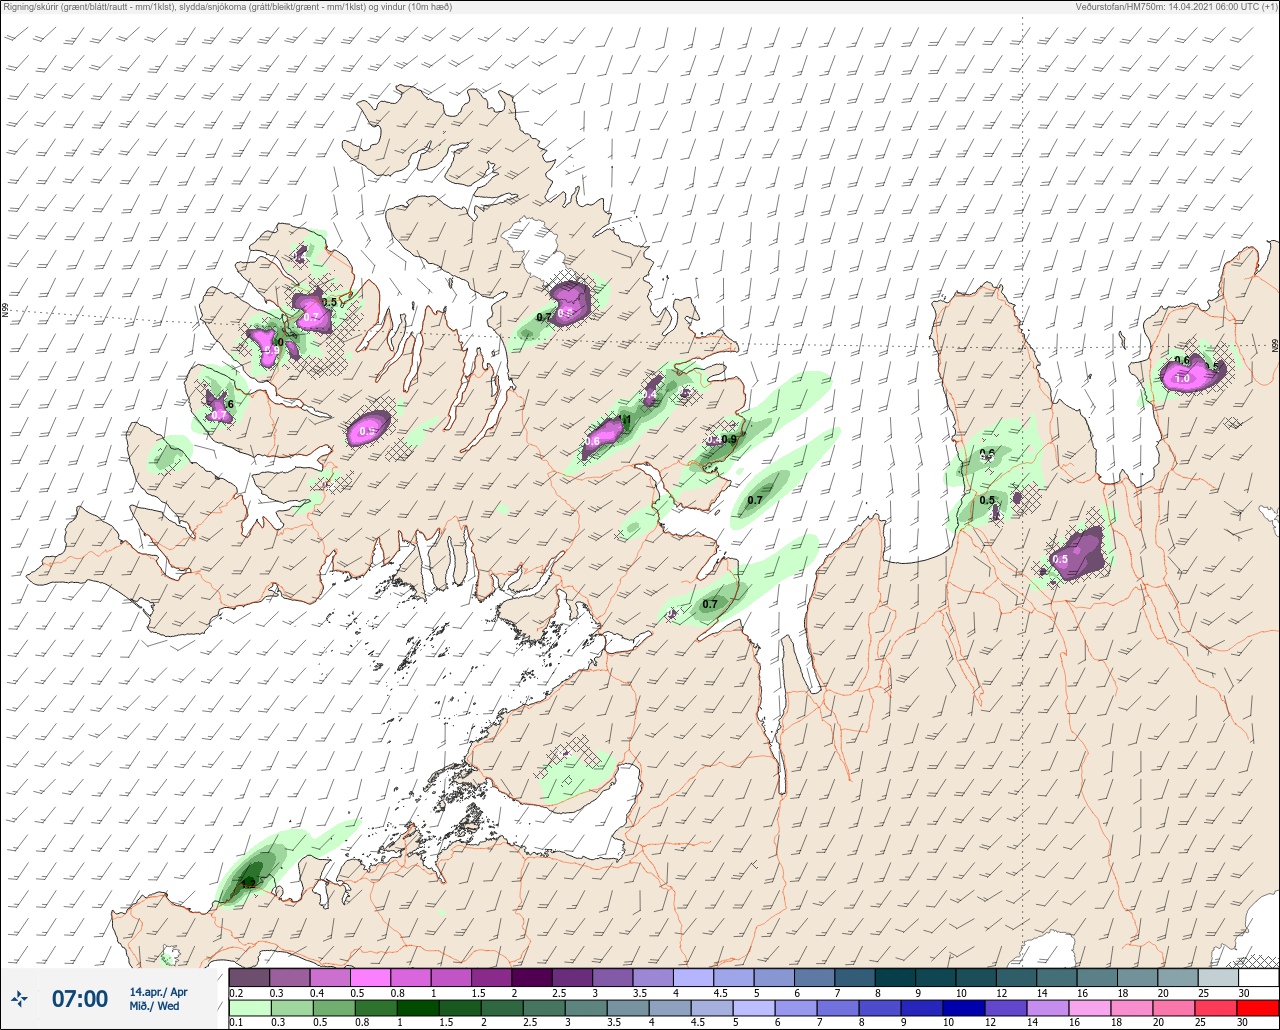Click the four-point star icon beside 07:00
This screenshot has width=1280, height=1030.
pos(19,998)
